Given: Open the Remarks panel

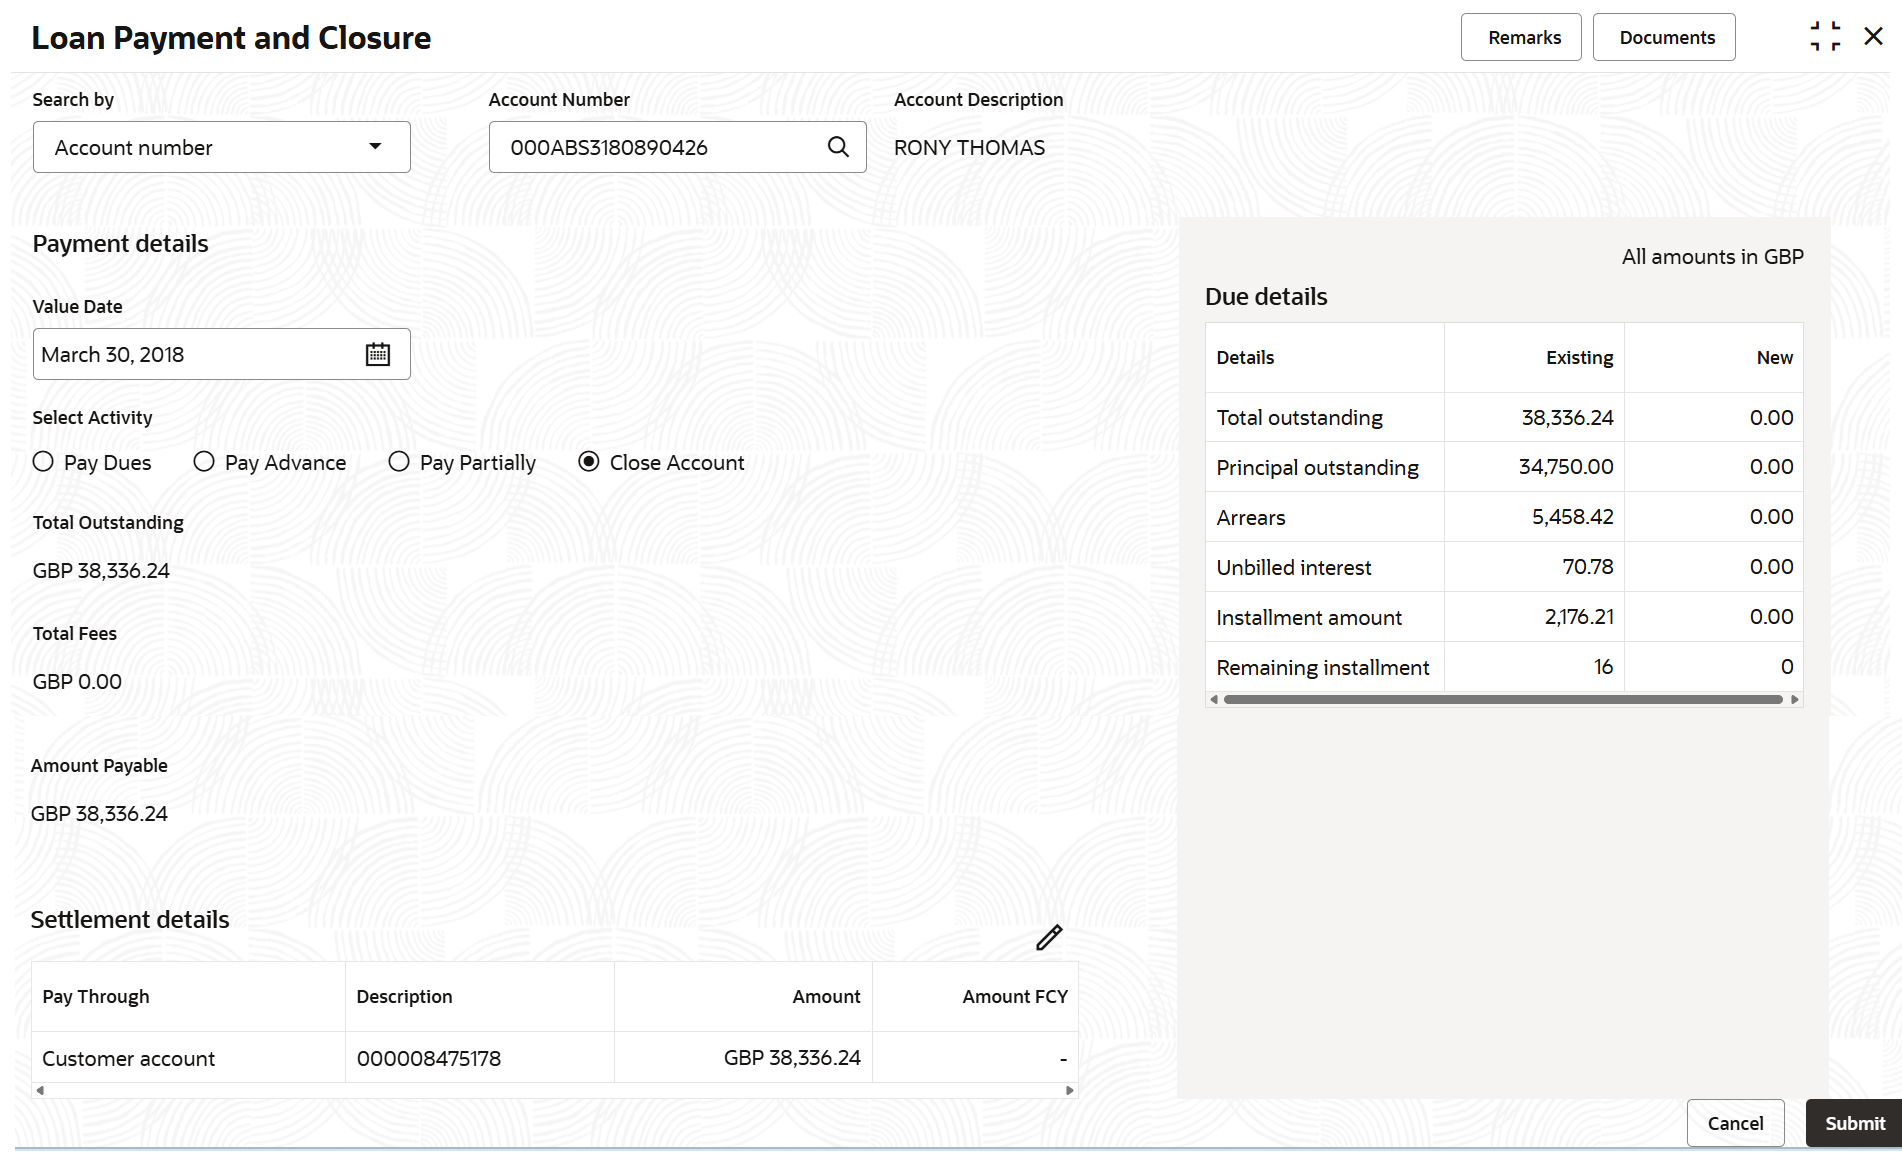Looking at the screenshot, I should click(x=1521, y=37).
